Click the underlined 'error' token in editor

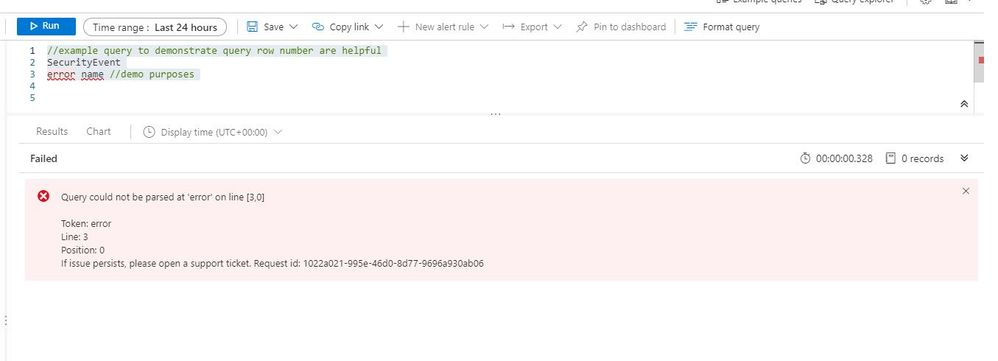pyautogui.click(x=61, y=74)
